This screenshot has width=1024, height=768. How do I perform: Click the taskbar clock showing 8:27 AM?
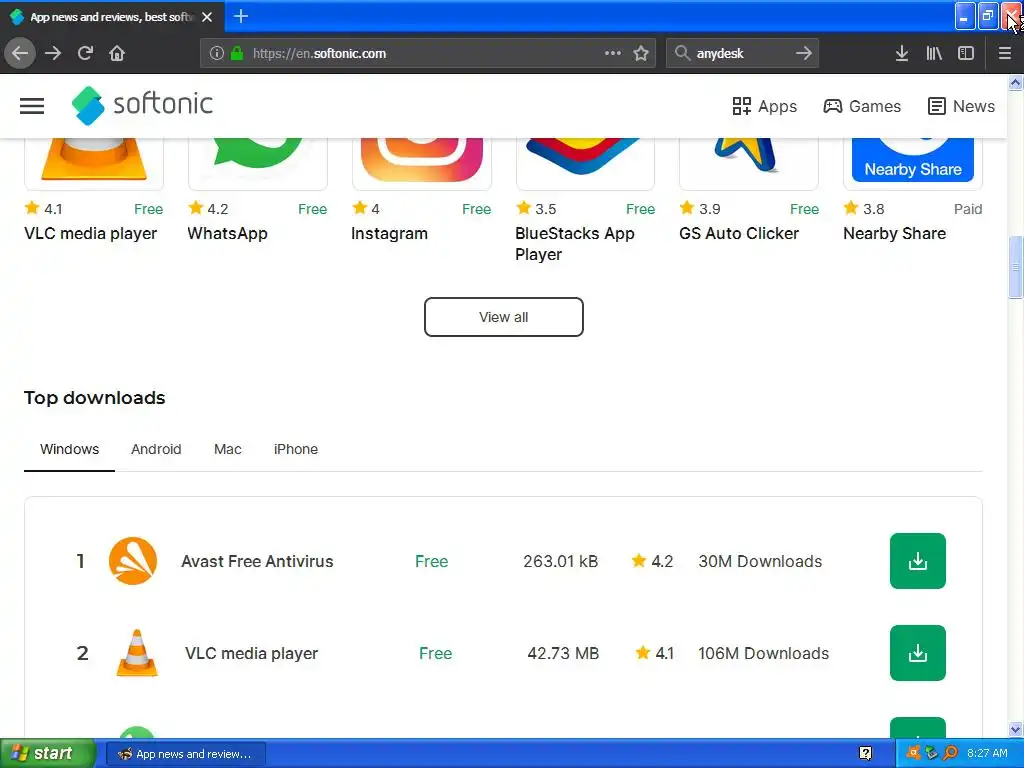click(987, 753)
